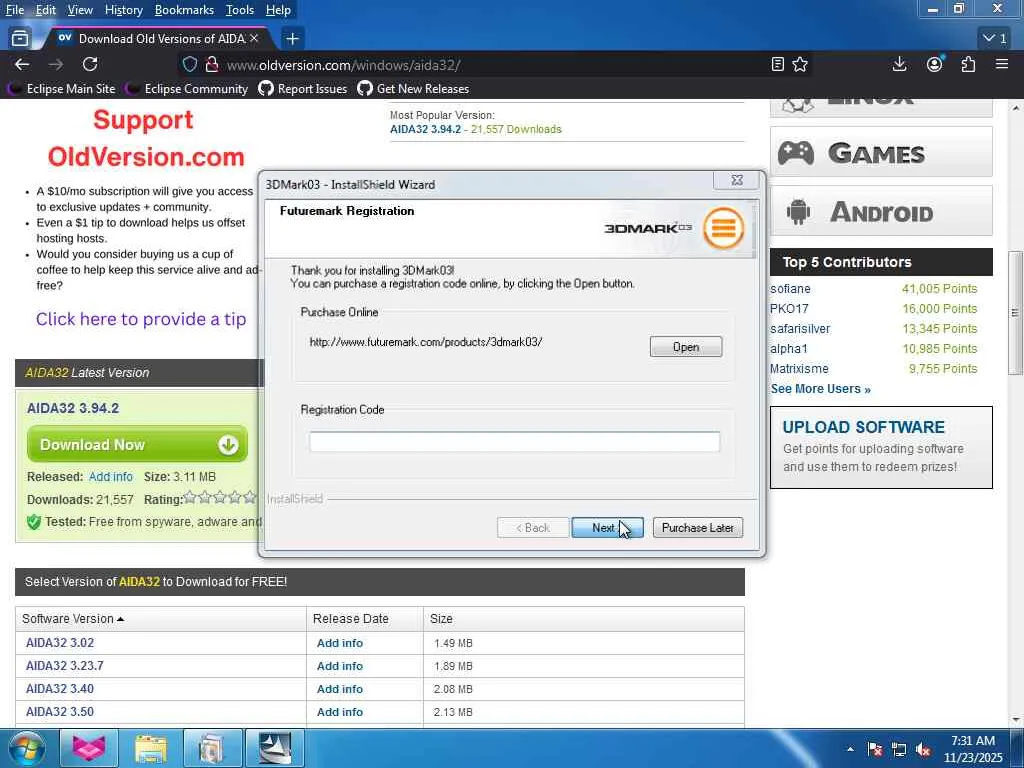Click the Games category gamepad icon

pyautogui.click(x=795, y=153)
